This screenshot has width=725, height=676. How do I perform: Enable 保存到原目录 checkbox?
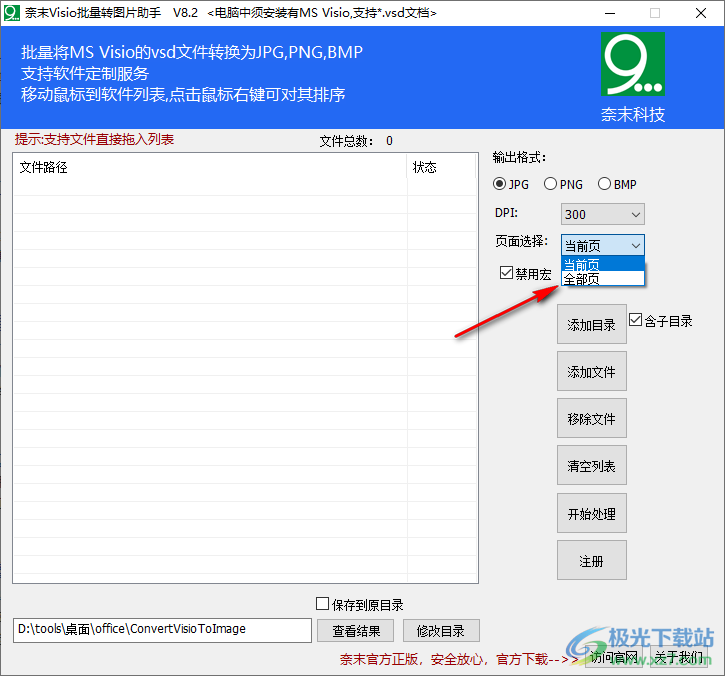(359, 604)
